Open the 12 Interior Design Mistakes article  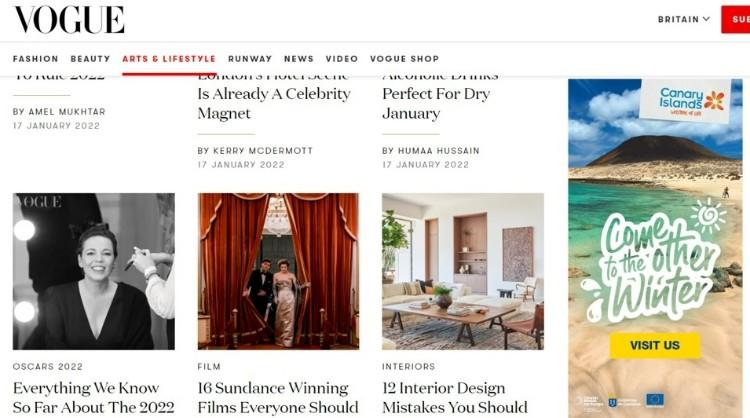pos(454,398)
